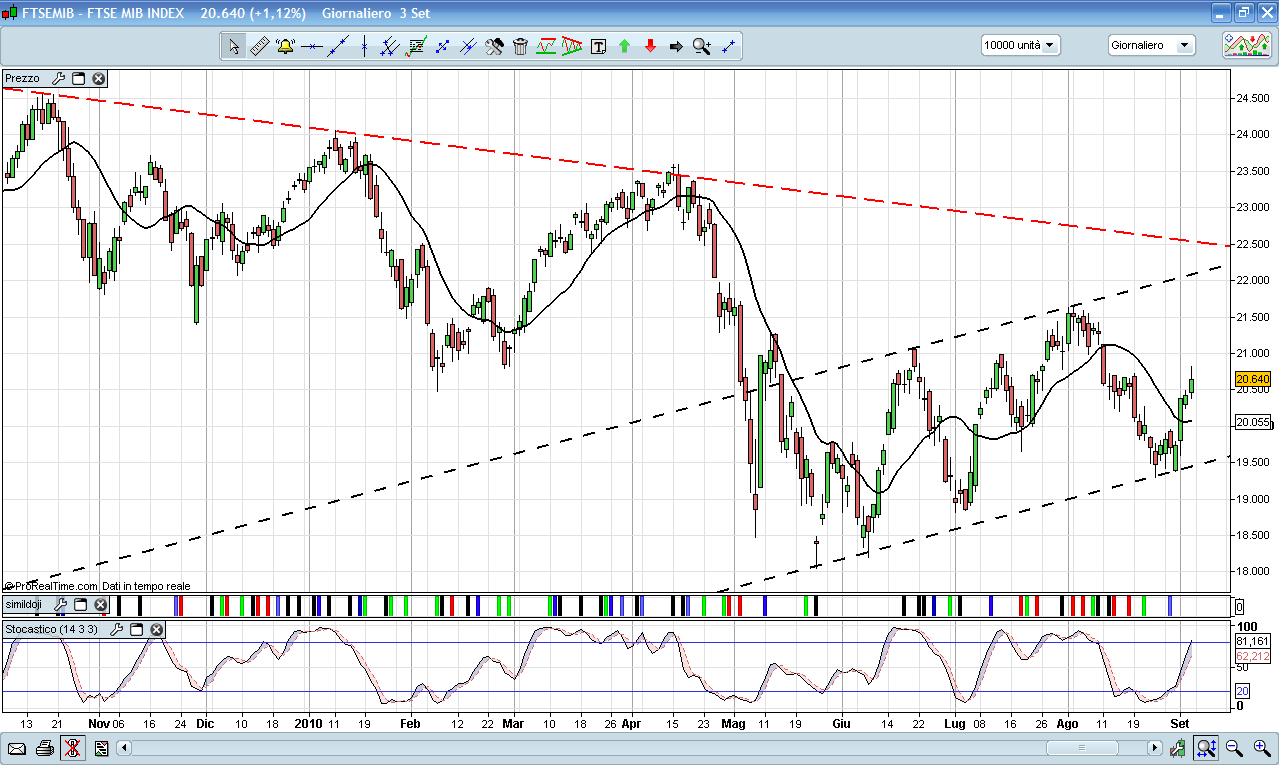Select the text annotation tool
The width and height of the screenshot is (1279, 765).
(x=598, y=46)
